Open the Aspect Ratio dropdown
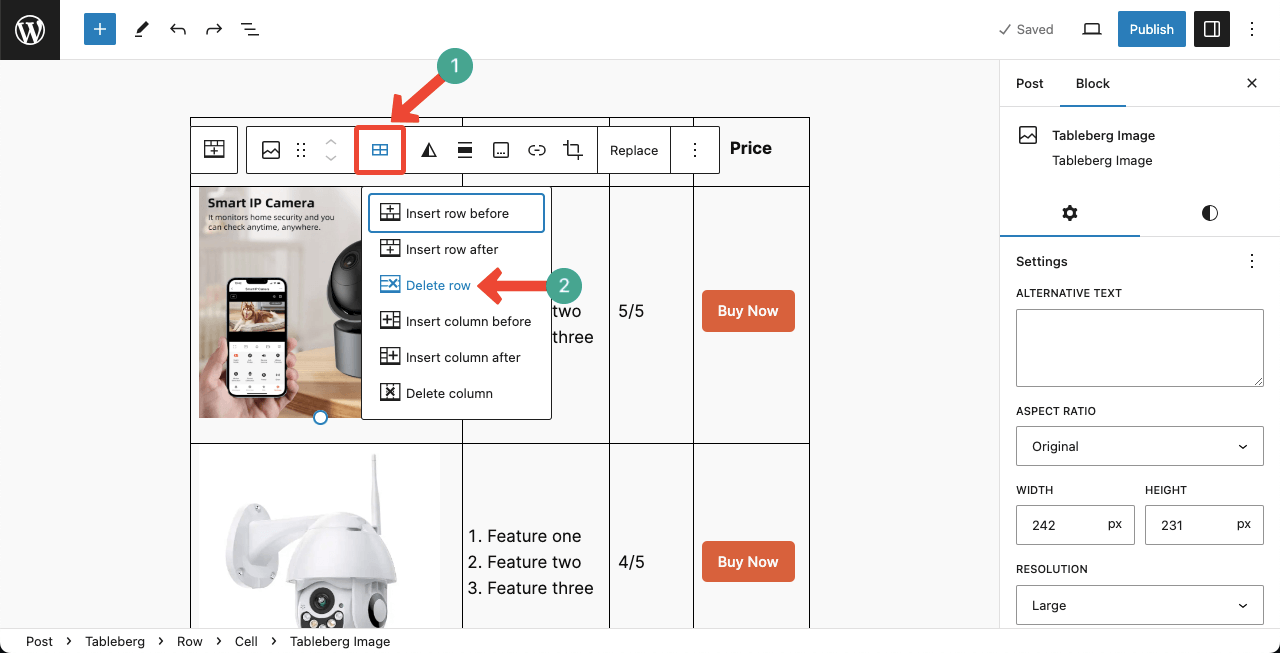The image size is (1280, 653). pos(1140,446)
